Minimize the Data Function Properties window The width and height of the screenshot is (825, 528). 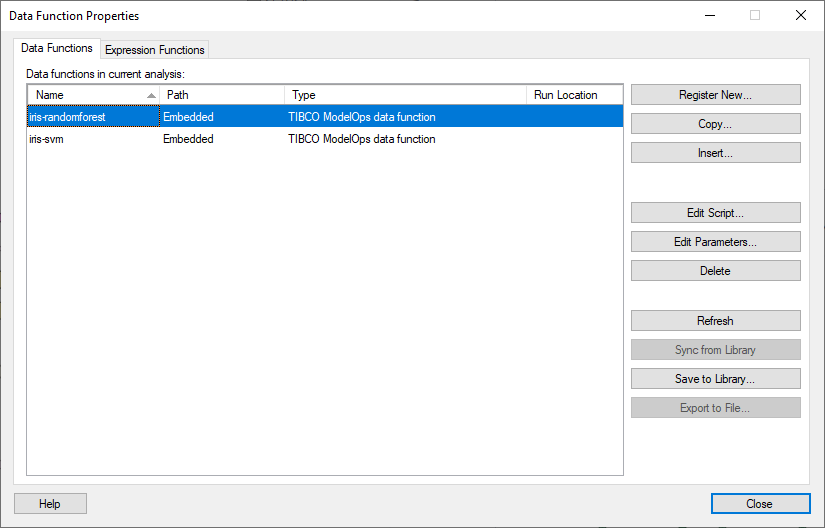coord(709,15)
